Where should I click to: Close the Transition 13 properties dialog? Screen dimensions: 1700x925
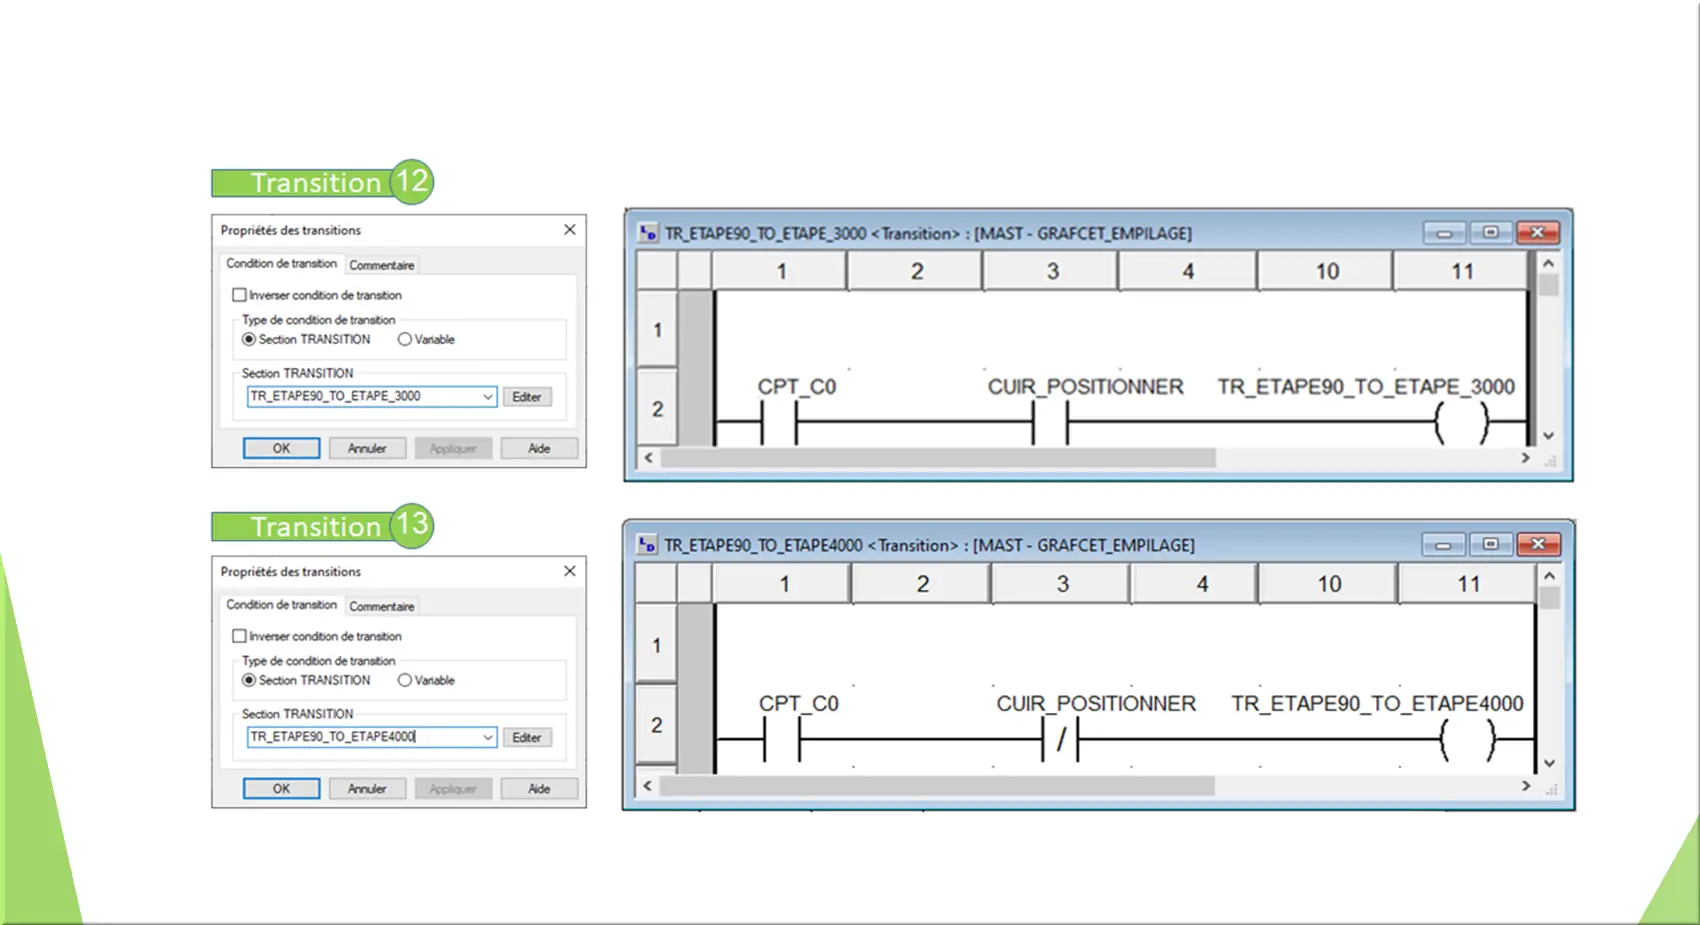[570, 571]
